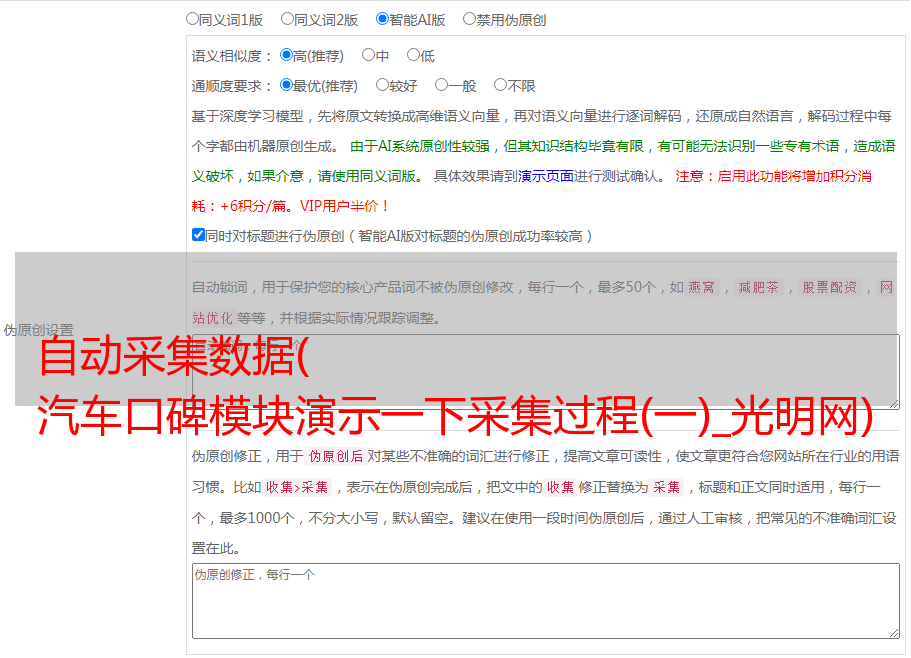Select the 同义词1版 radio option
The image size is (911, 658).
192,19
